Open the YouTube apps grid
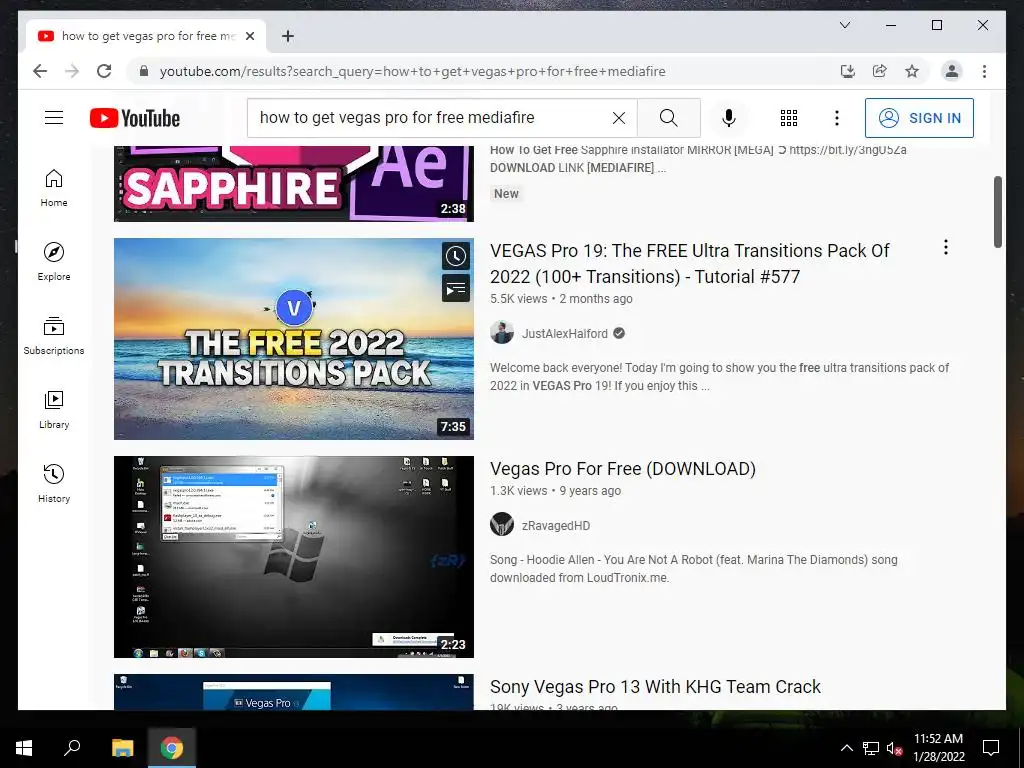The height and width of the screenshot is (768, 1024). [789, 118]
